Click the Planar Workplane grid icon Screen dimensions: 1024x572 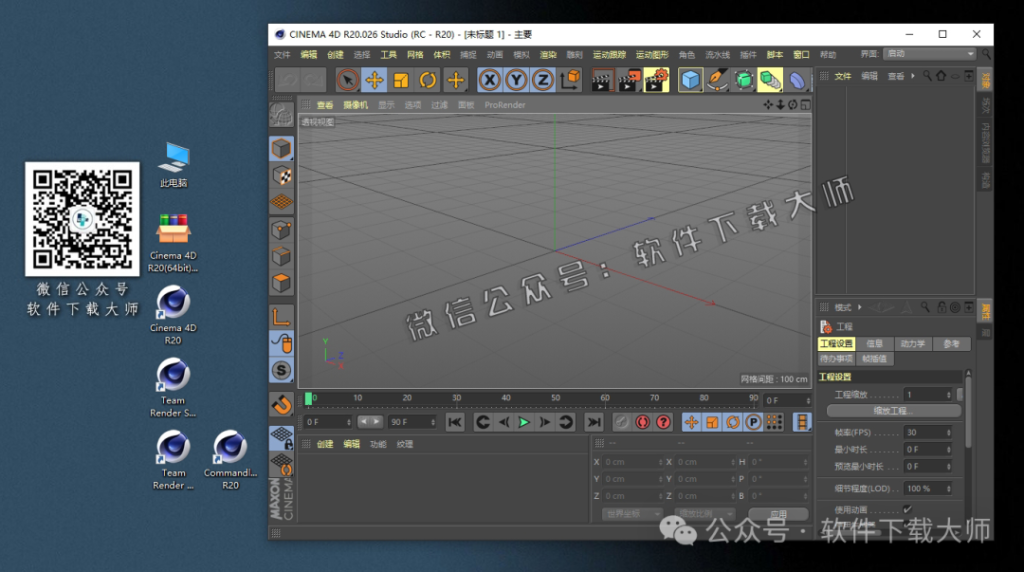coord(281,465)
